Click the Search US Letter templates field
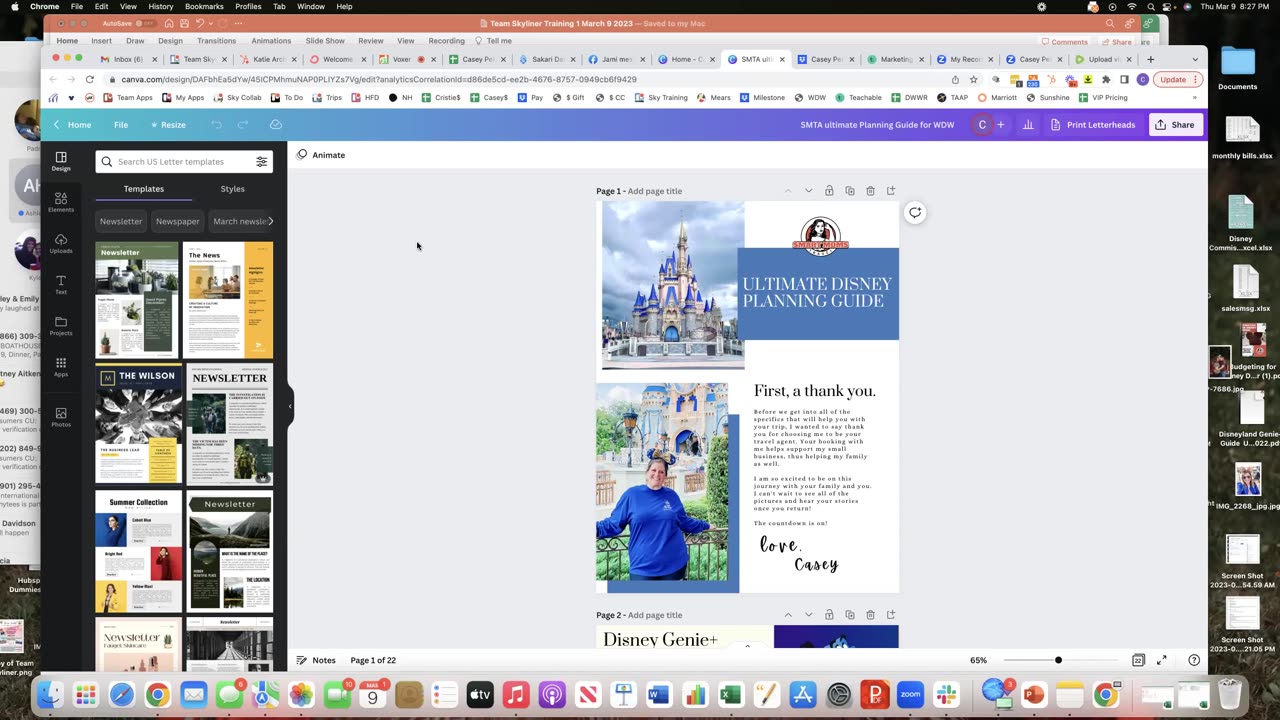The width and height of the screenshot is (1280, 720). (184, 162)
